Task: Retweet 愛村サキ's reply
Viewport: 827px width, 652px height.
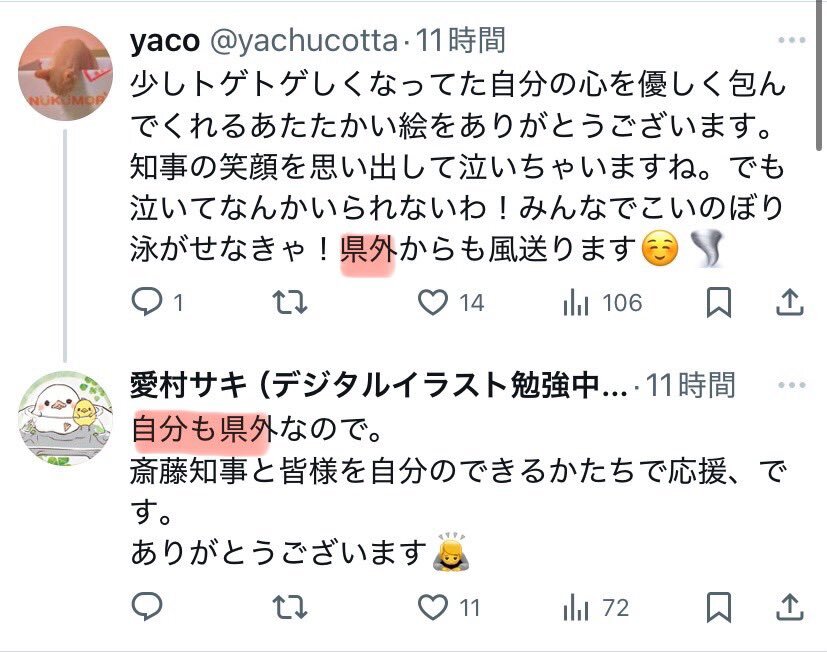Action: (290, 607)
